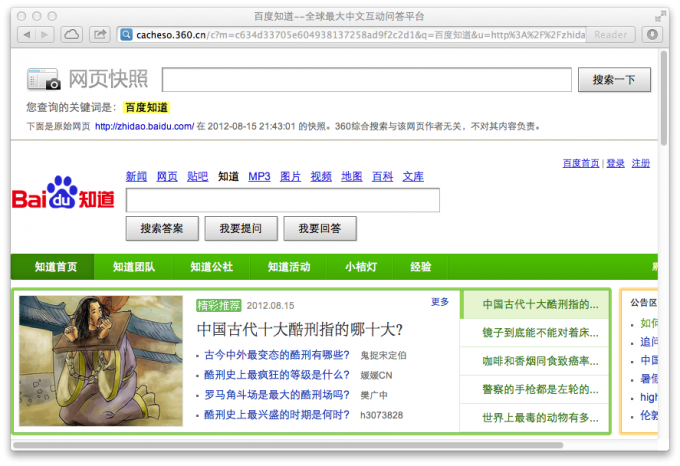Viewport: 680px width, 466px height.
Task: Click the 搜索答案 button
Action: (162, 228)
